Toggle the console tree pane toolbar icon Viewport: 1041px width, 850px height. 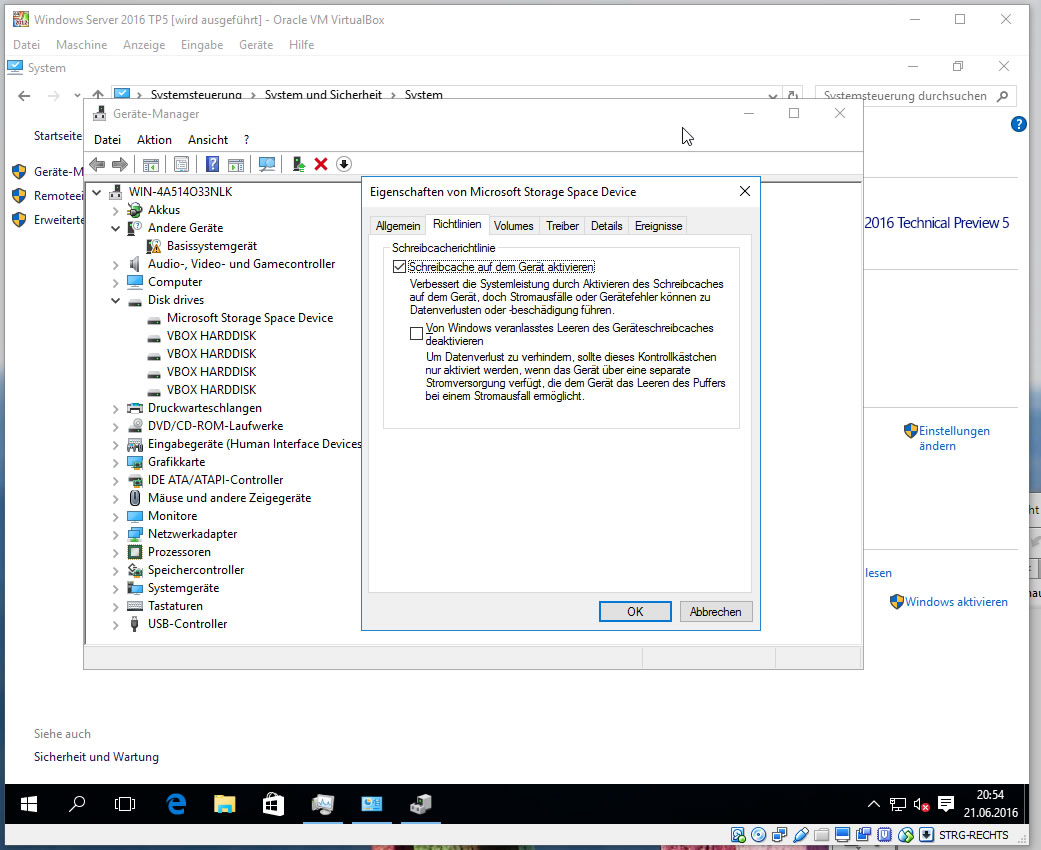[x=151, y=164]
